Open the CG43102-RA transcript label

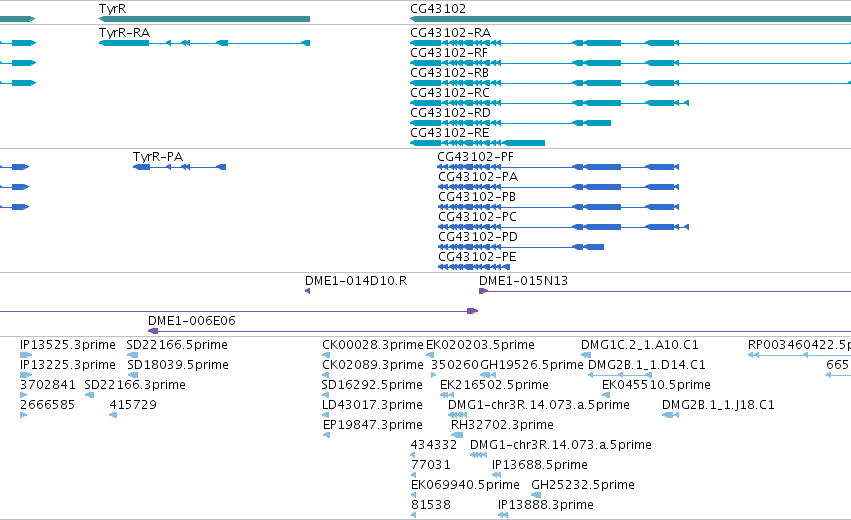pos(450,33)
